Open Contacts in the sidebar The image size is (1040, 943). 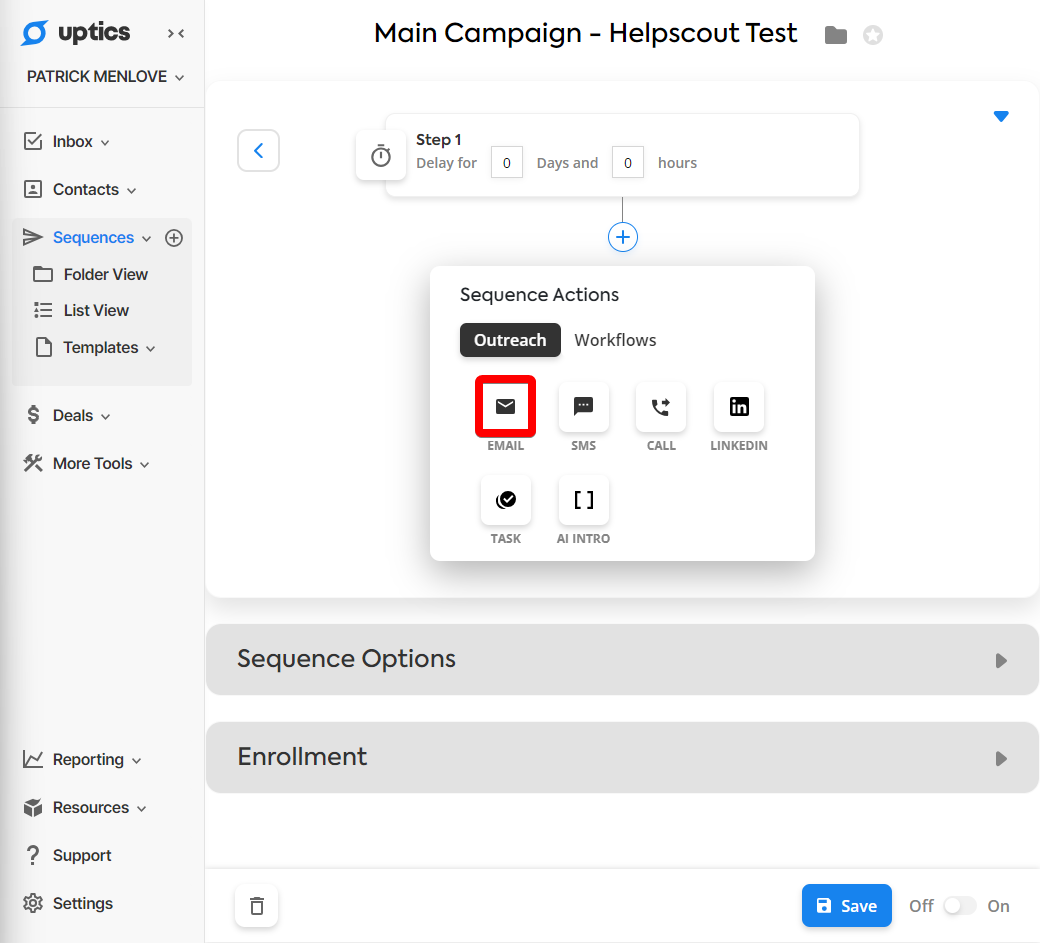coord(80,190)
